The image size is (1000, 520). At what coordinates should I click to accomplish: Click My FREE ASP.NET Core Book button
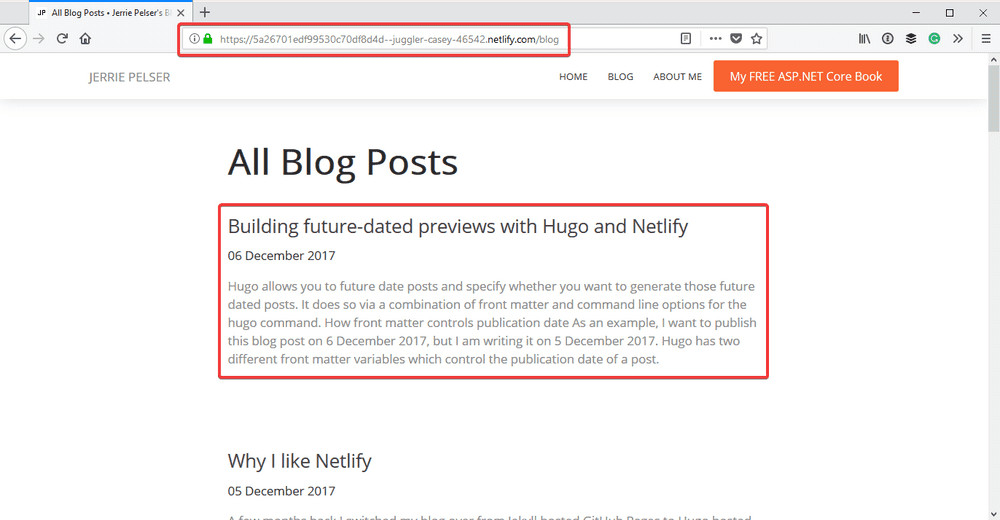tap(806, 76)
